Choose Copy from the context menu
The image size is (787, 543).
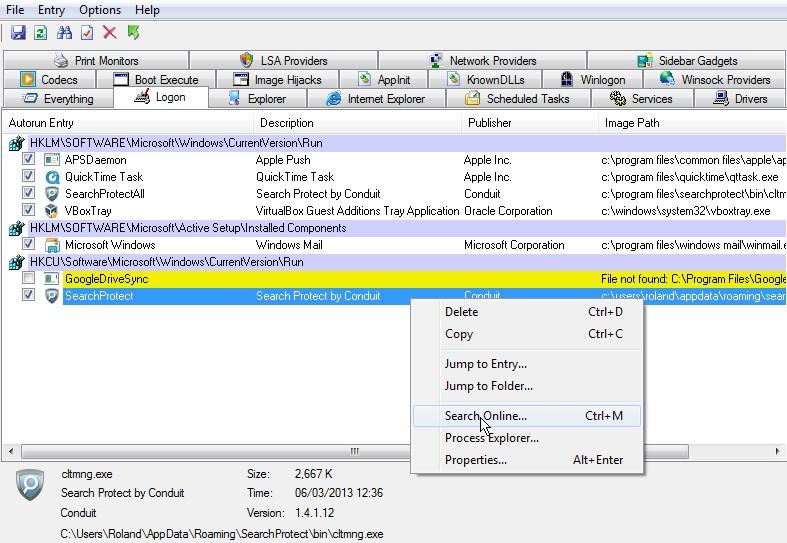(x=527, y=334)
